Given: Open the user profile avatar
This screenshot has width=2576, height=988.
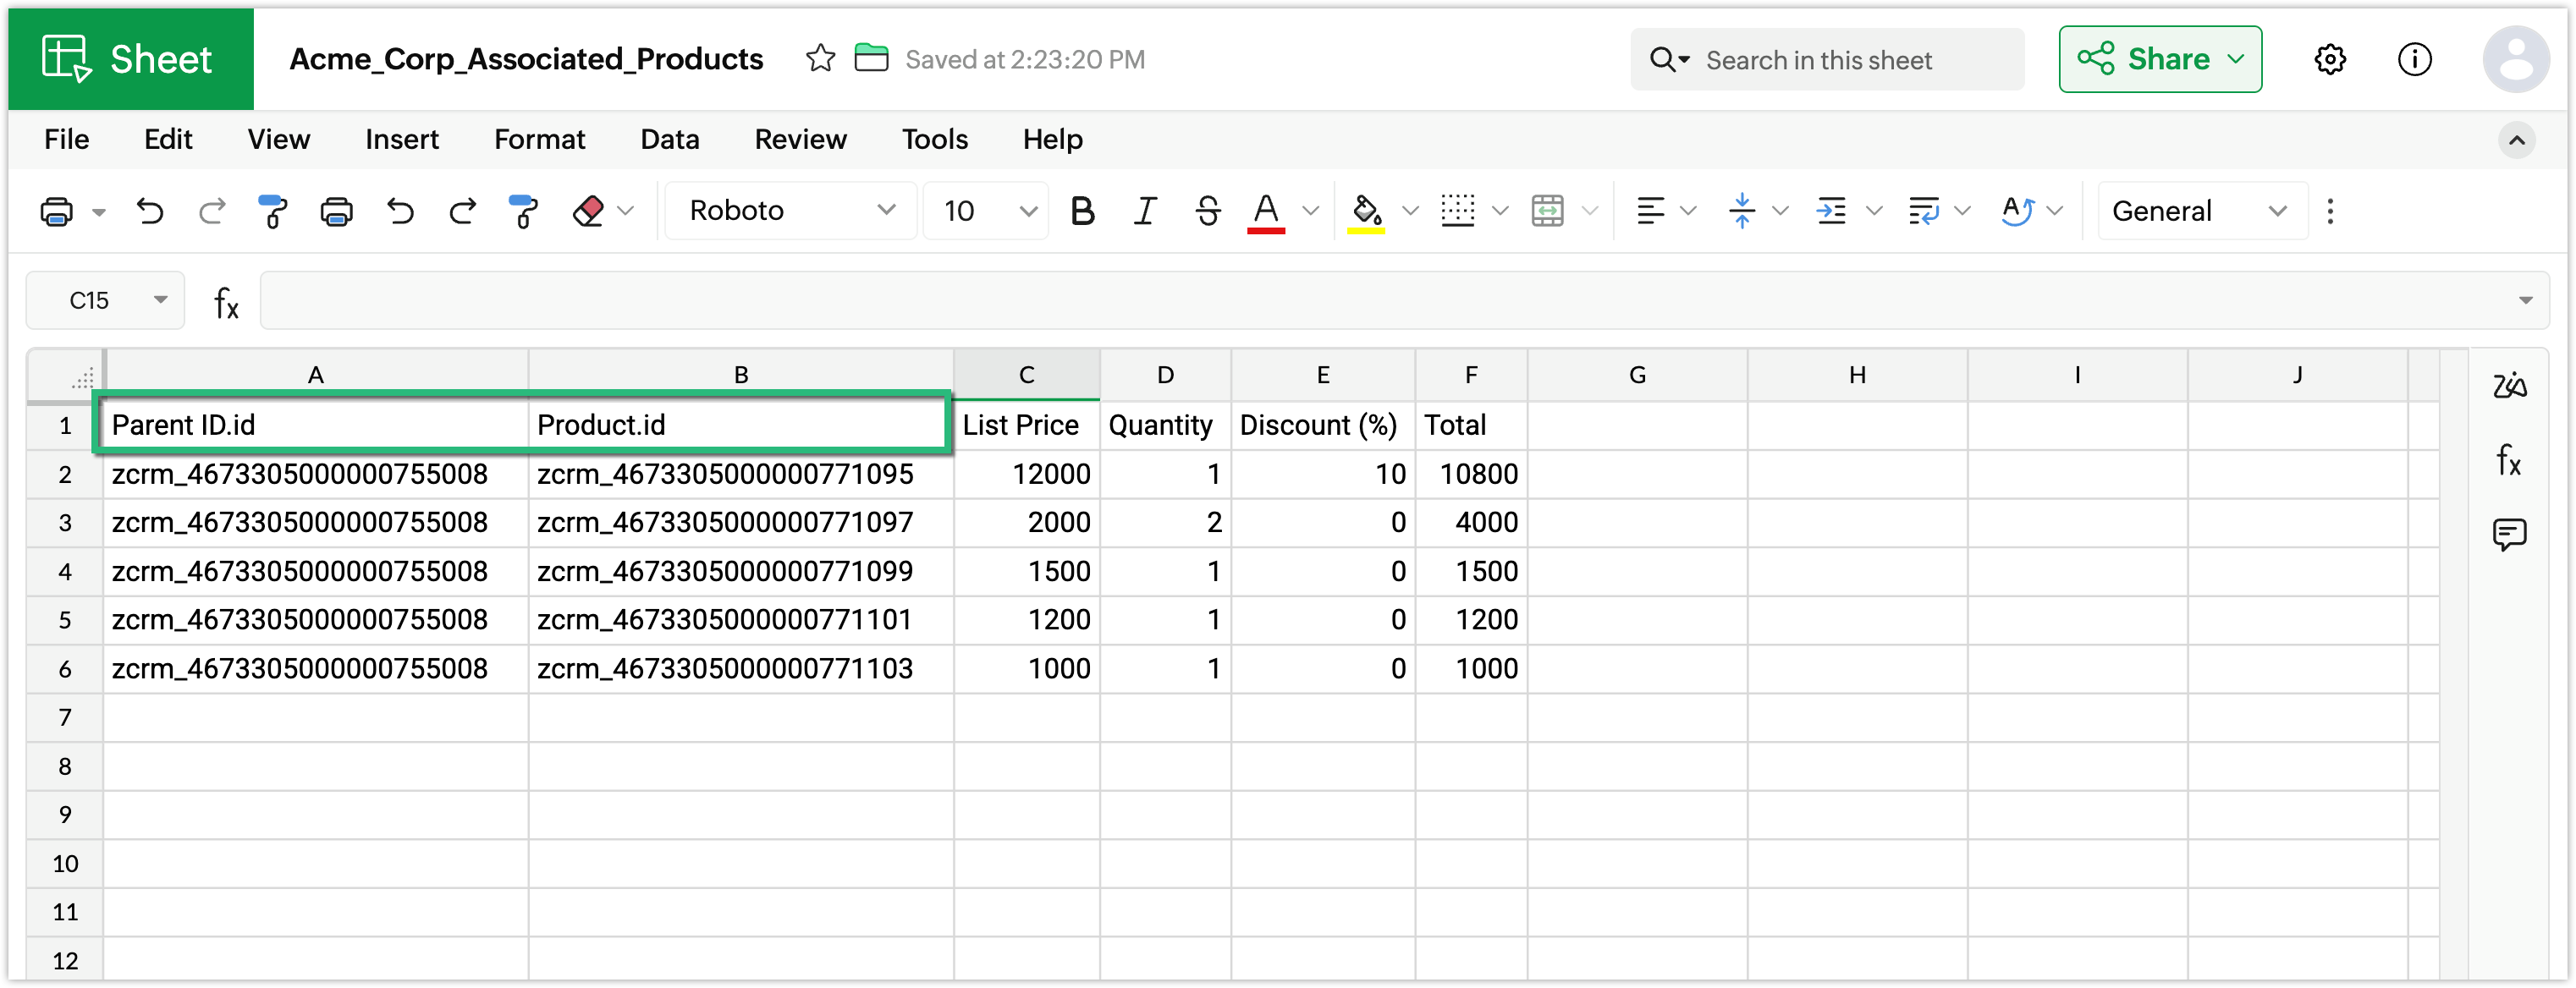Looking at the screenshot, I should [2516, 60].
